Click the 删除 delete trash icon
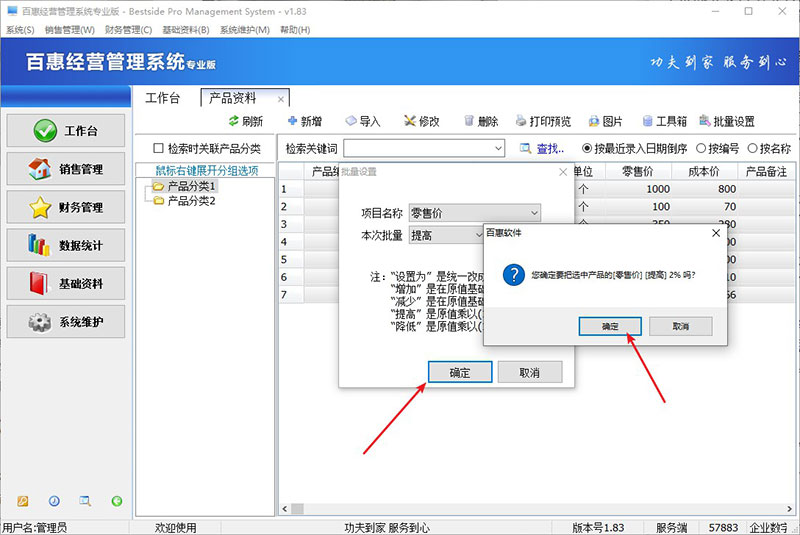Image resolution: width=800 pixels, height=535 pixels. point(469,121)
